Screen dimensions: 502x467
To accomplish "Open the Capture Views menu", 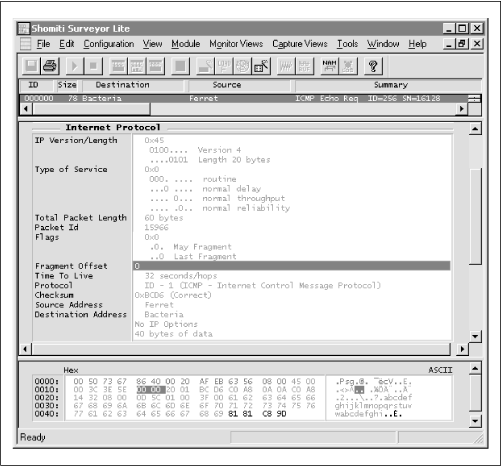I will coord(300,44).
